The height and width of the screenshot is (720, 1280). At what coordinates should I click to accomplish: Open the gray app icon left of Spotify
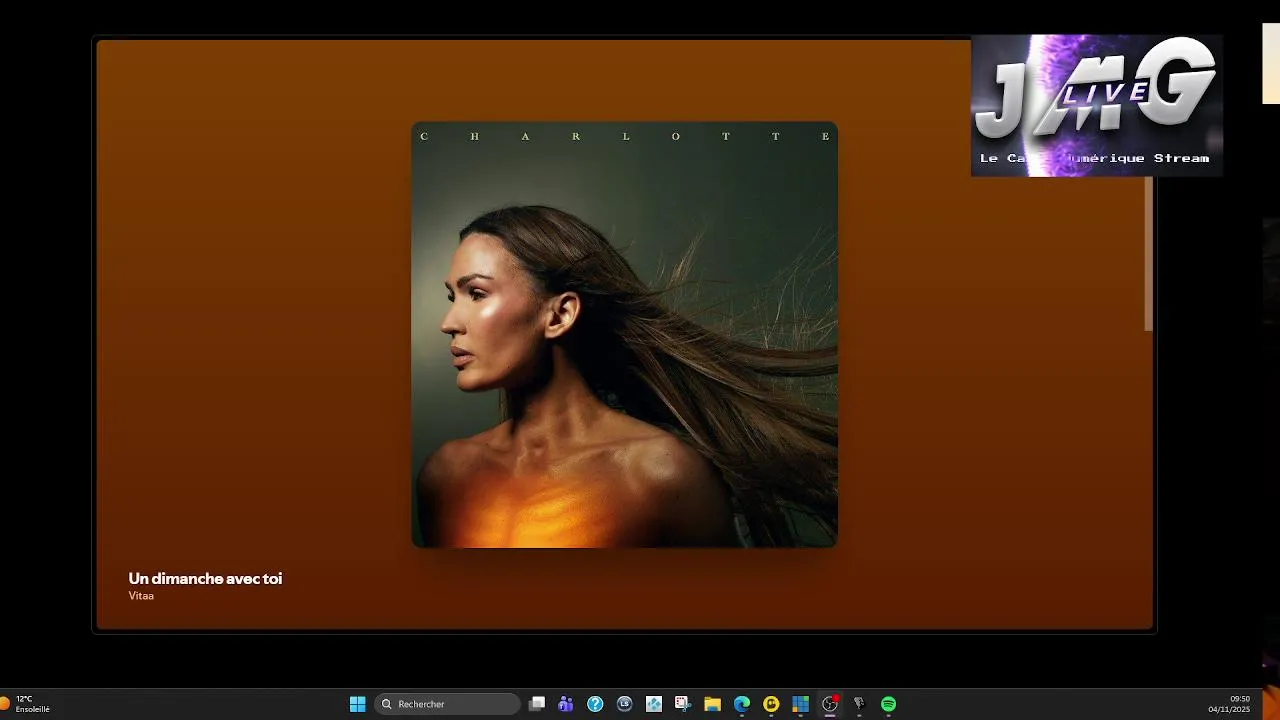(859, 704)
